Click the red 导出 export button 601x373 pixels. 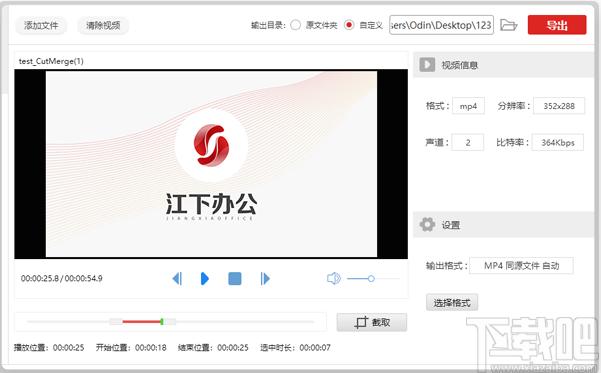click(557, 25)
